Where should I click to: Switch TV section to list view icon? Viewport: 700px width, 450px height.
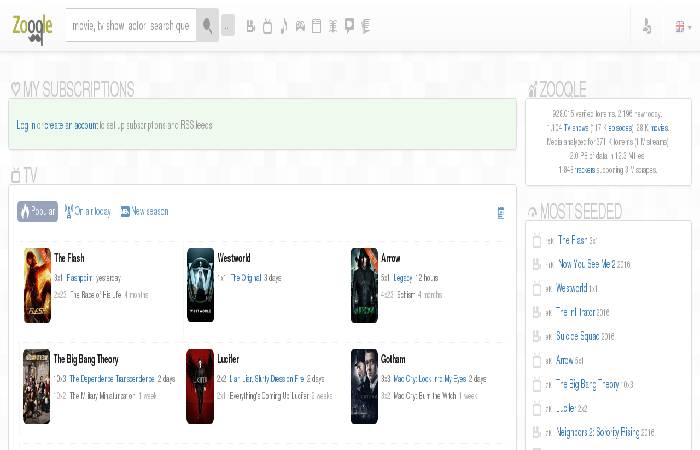500,212
